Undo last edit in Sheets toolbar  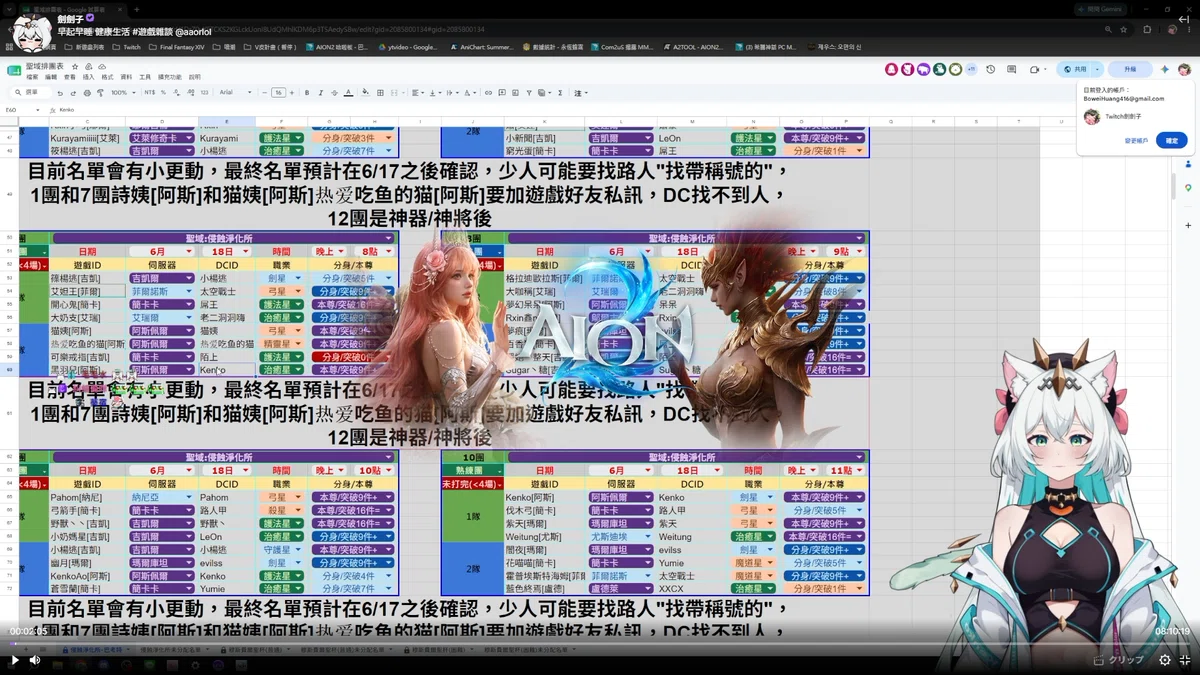(60, 92)
